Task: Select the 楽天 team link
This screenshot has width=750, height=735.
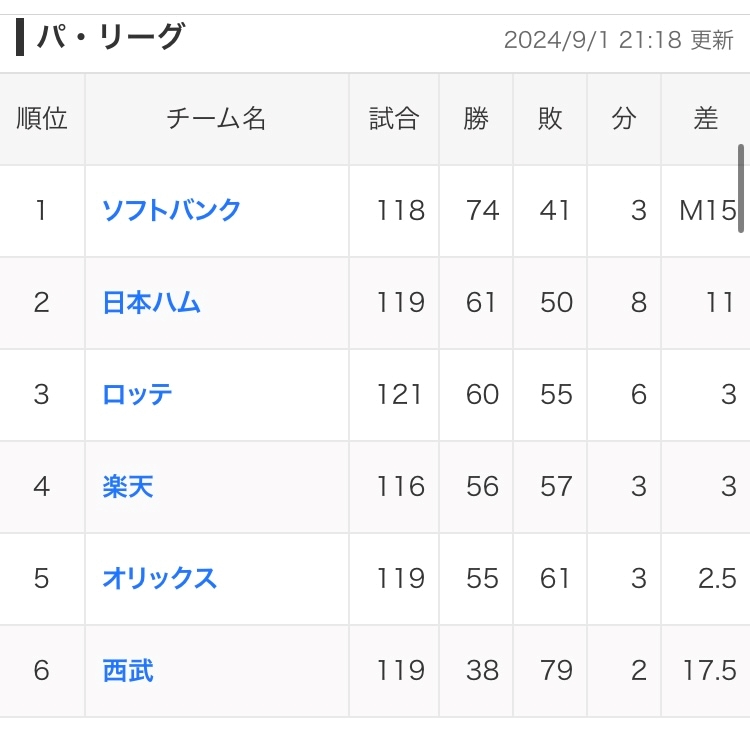Action: (x=128, y=487)
